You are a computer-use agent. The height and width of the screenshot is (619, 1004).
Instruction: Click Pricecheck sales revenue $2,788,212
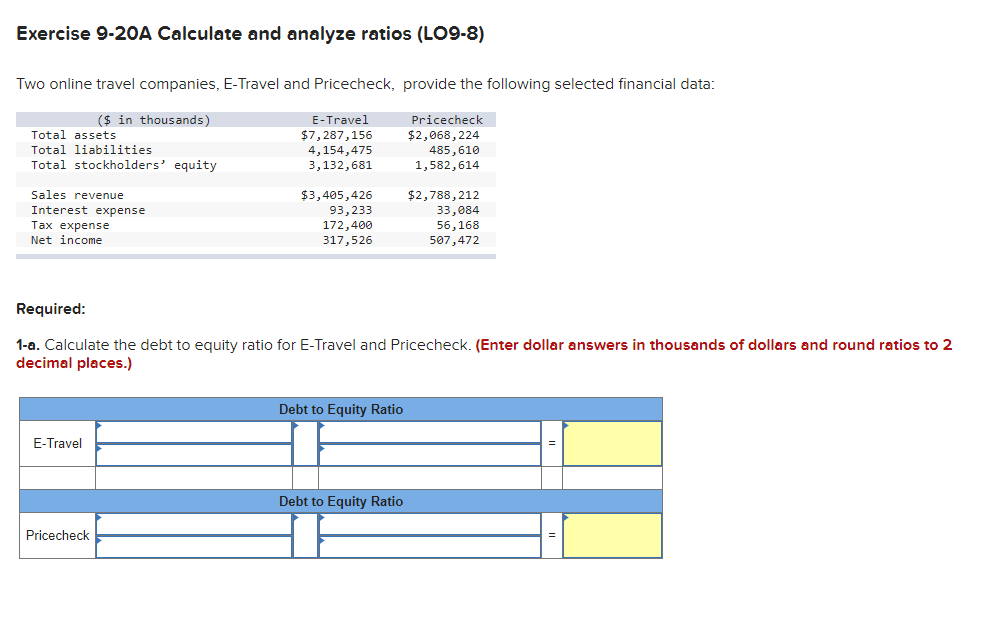click(x=443, y=195)
